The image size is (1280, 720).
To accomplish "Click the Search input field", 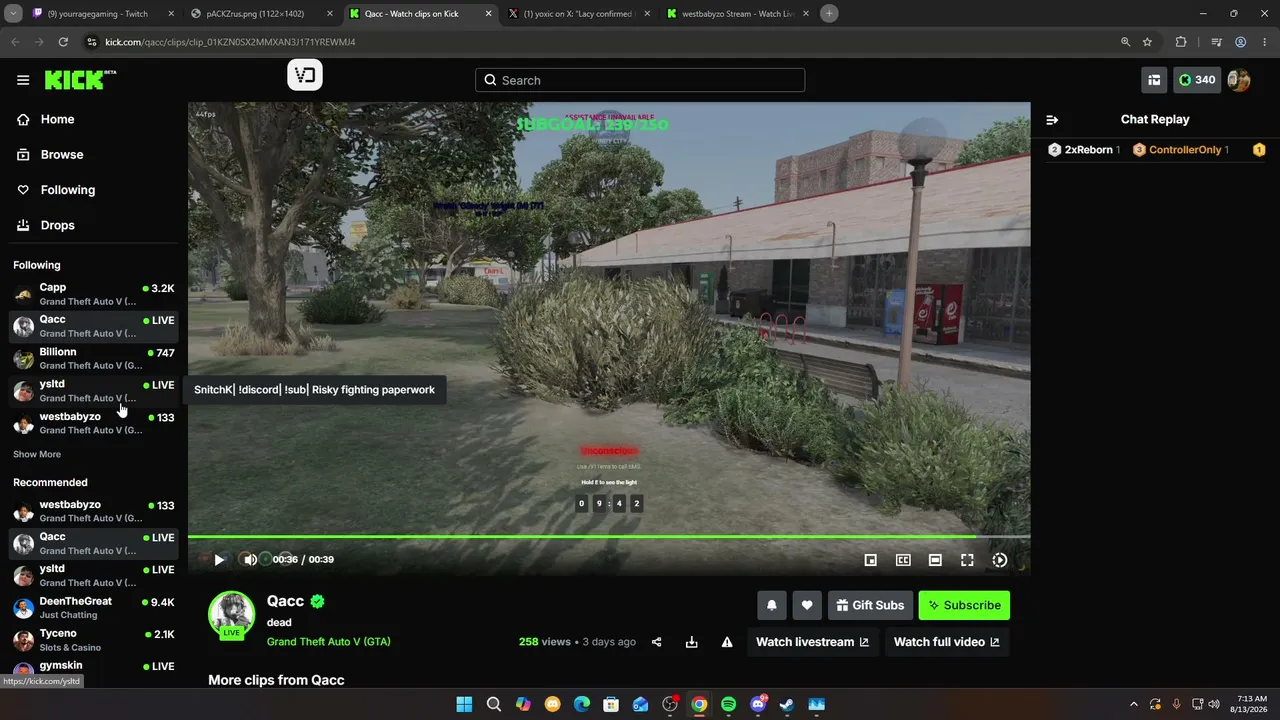I will (x=640, y=80).
